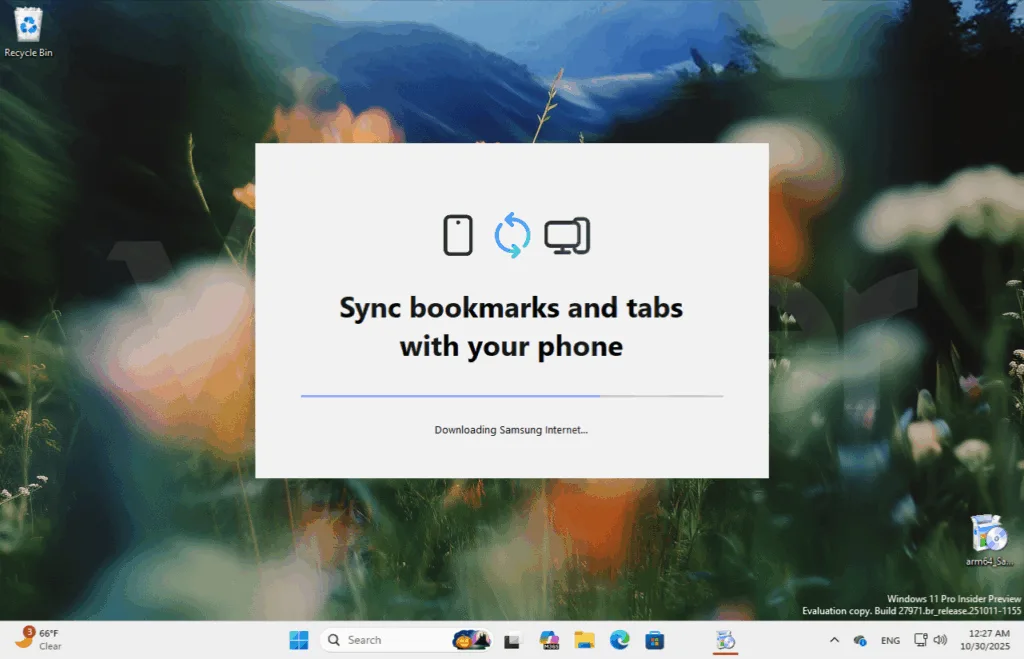Click the OneDrive cloud tray icon

click(x=860, y=640)
